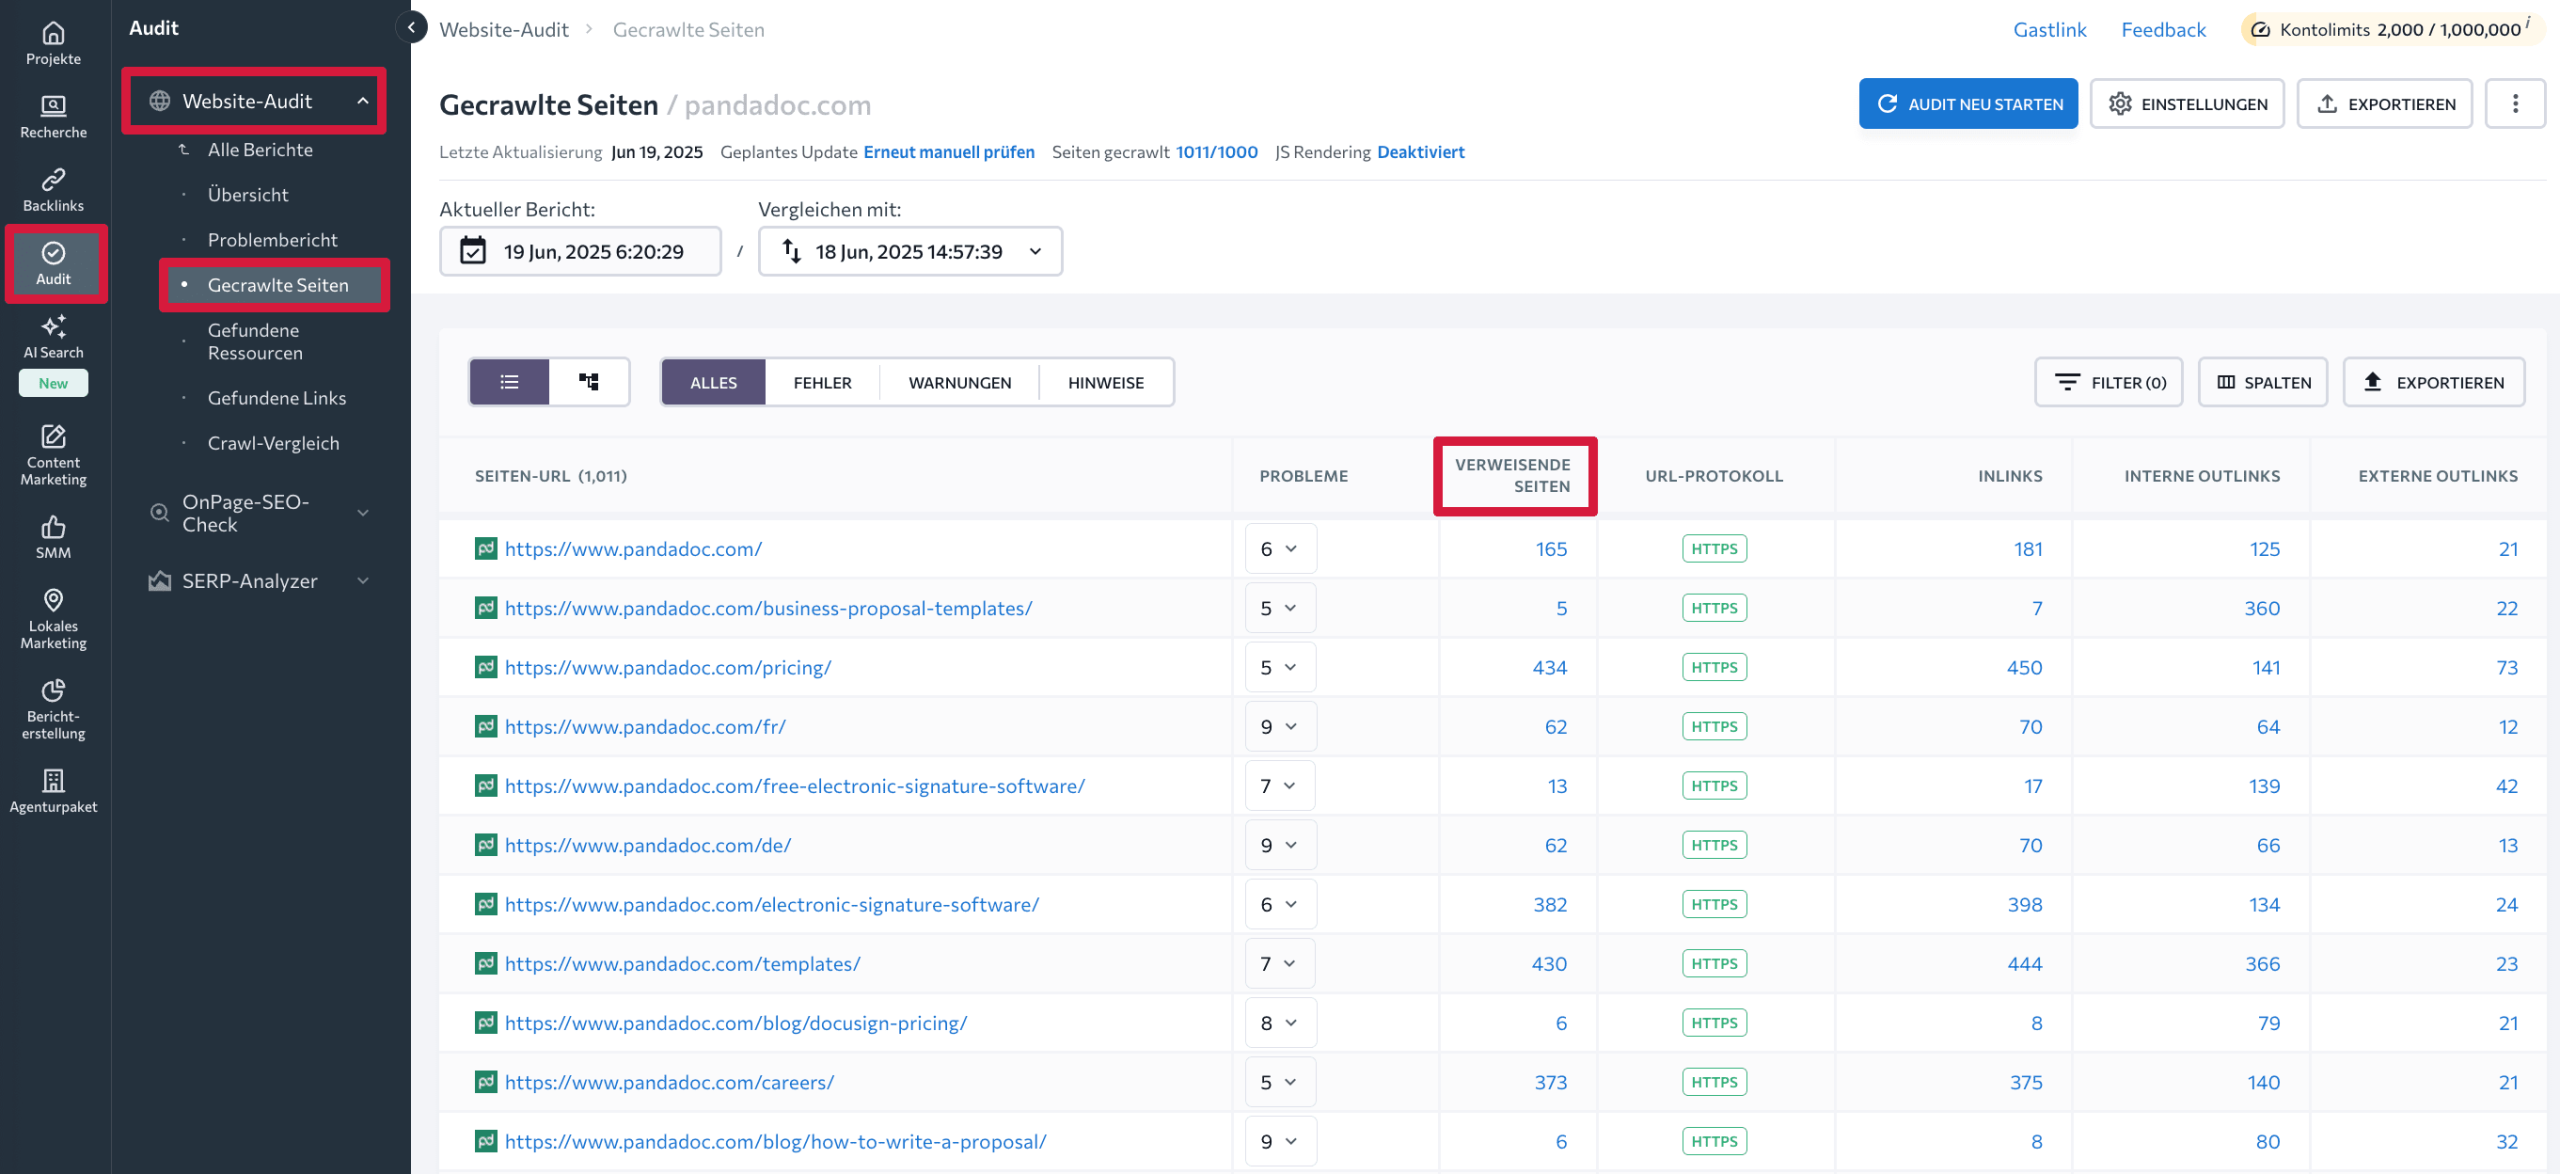Image resolution: width=2560 pixels, height=1174 pixels.
Task: Click top EXPORTIEREN button near Einstellungen
Action: click(x=2384, y=103)
